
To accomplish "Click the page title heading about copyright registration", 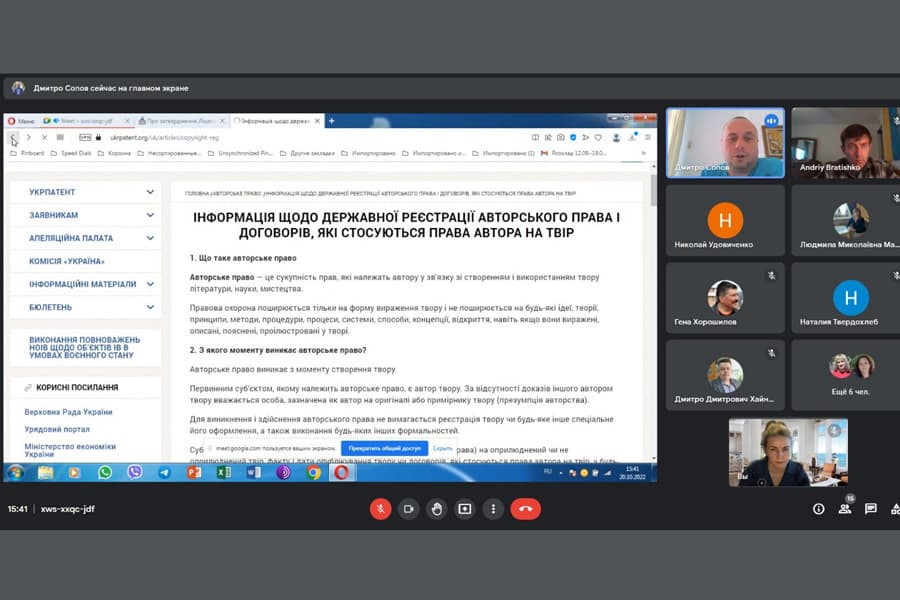I will pyautogui.click(x=406, y=225).
